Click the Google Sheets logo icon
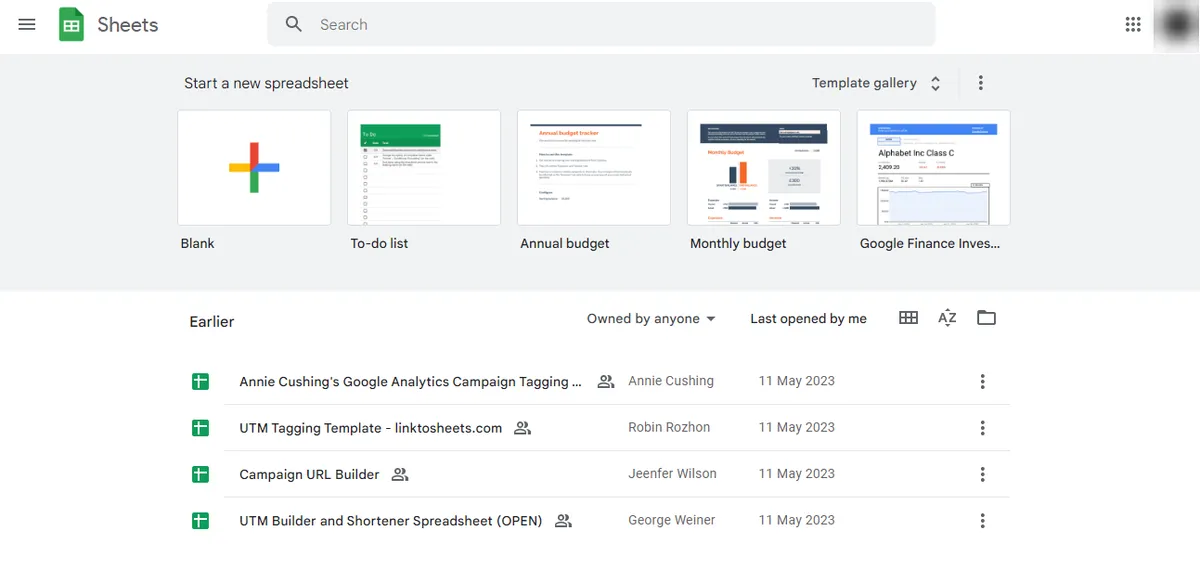Image resolution: width=1200 pixels, height=584 pixels. coord(72,25)
